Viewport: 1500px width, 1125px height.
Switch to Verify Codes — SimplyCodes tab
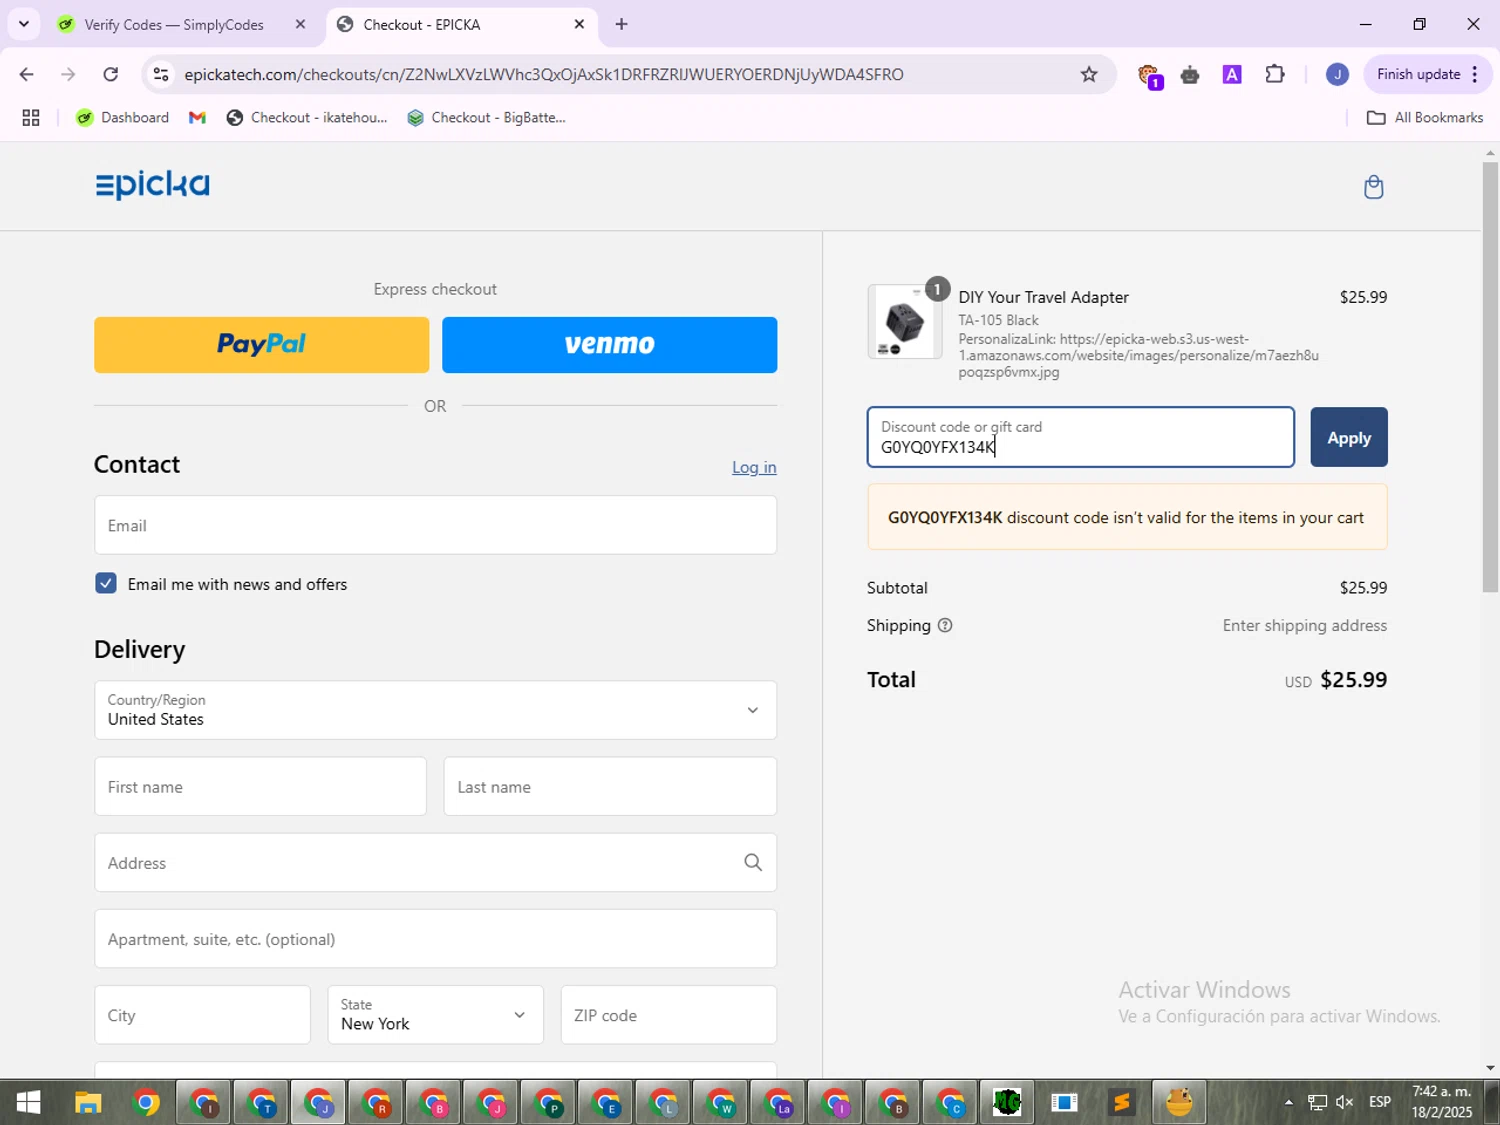(173, 25)
